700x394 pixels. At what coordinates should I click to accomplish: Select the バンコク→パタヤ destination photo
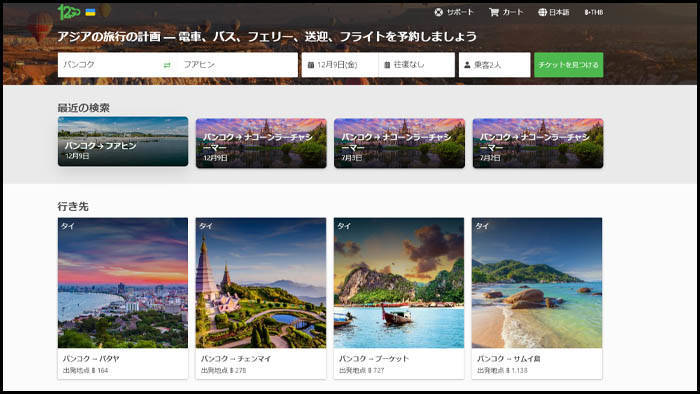123,283
